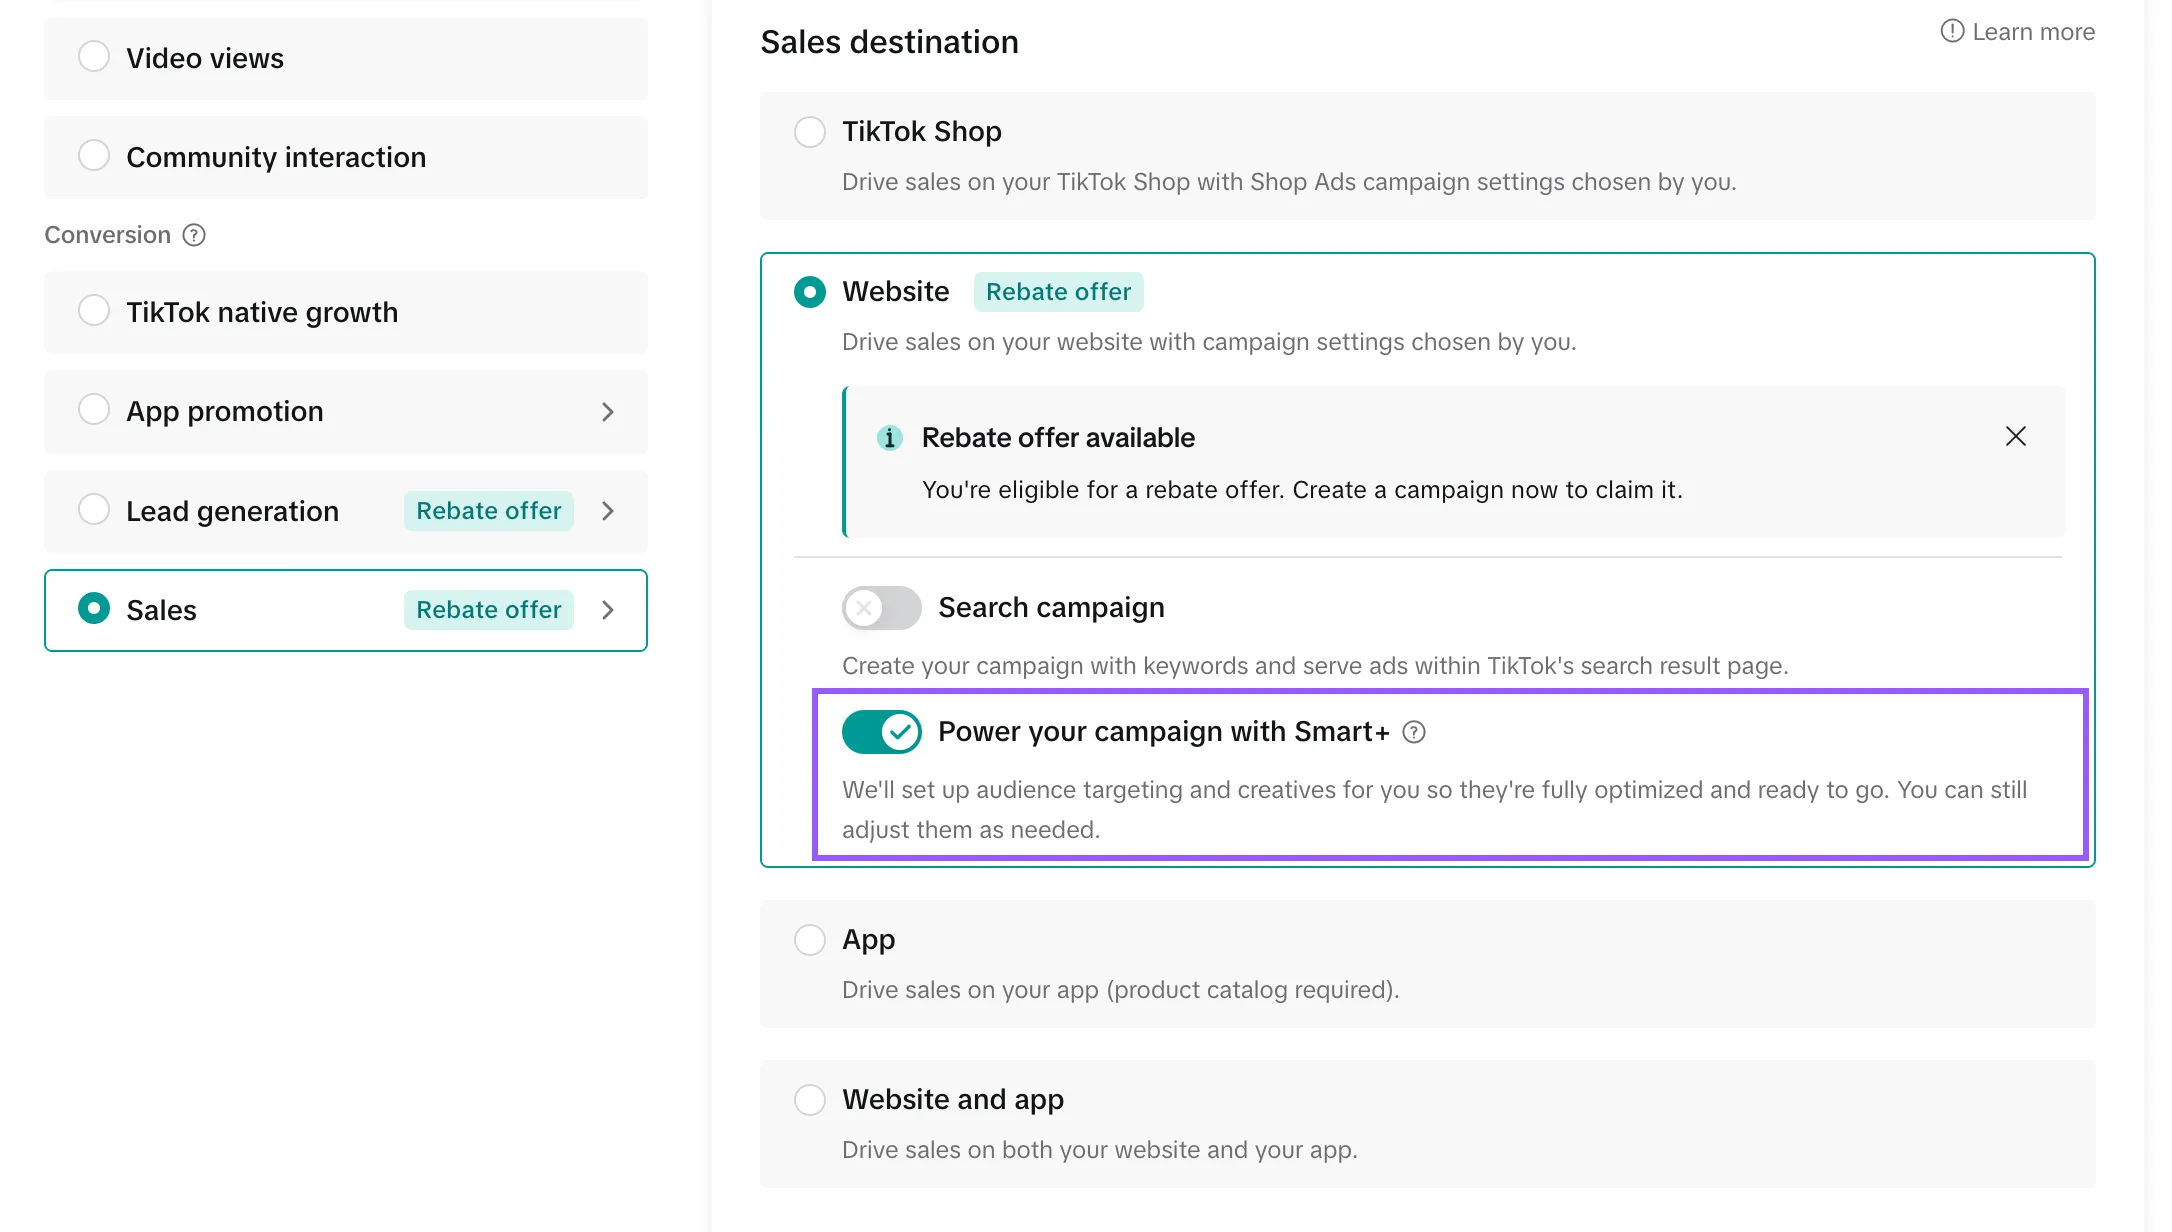Click 'Drive sales on your app' description

tap(1121, 990)
